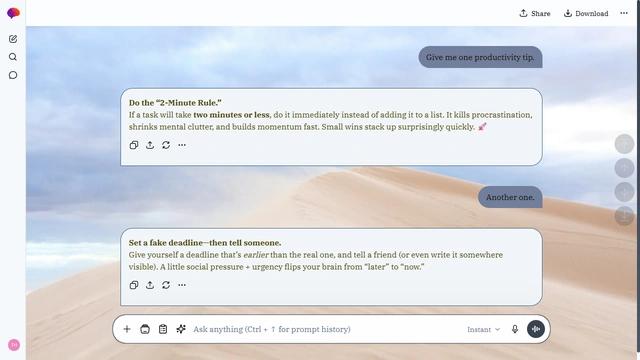Open the user profile avatar
Screen dimensions: 640x360
pos(14,345)
